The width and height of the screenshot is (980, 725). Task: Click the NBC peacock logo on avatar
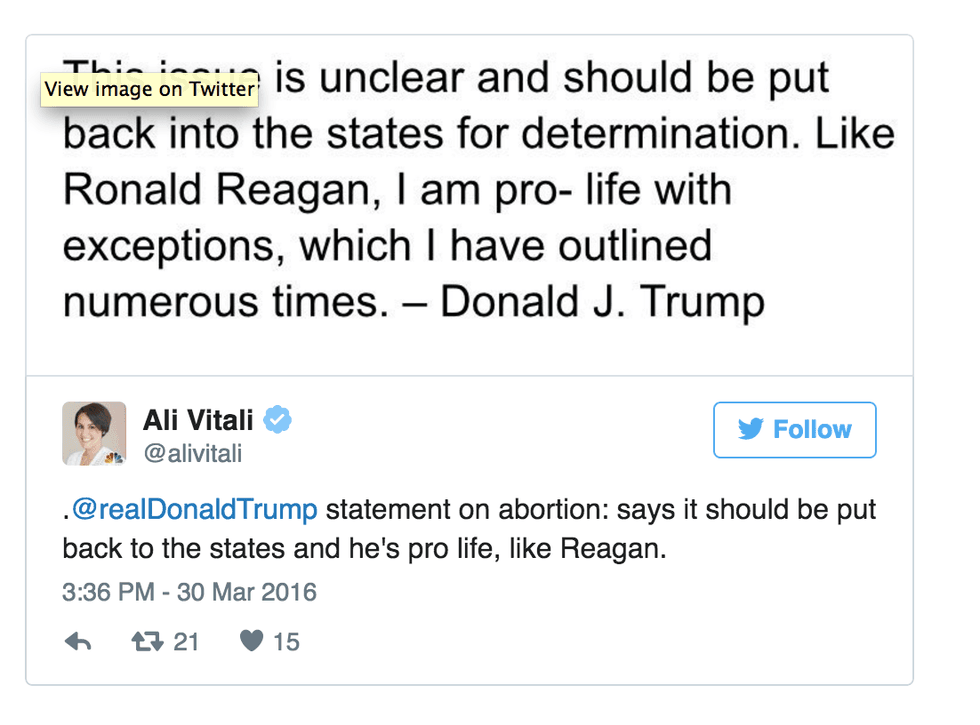point(115,457)
